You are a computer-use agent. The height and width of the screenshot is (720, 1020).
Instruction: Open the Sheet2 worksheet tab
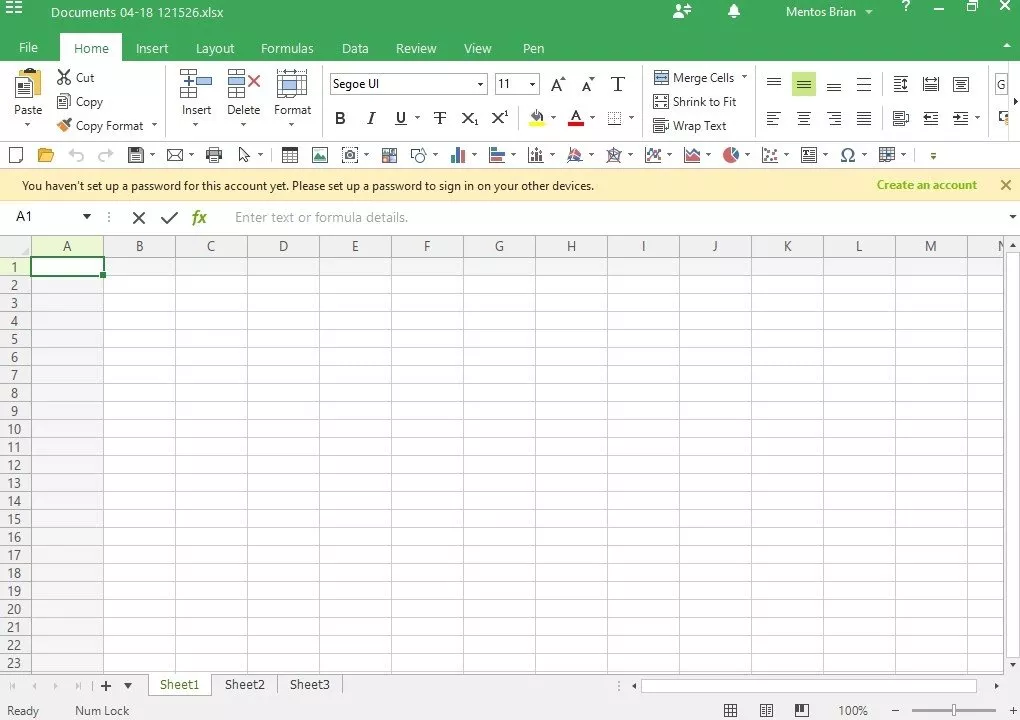tap(244, 684)
